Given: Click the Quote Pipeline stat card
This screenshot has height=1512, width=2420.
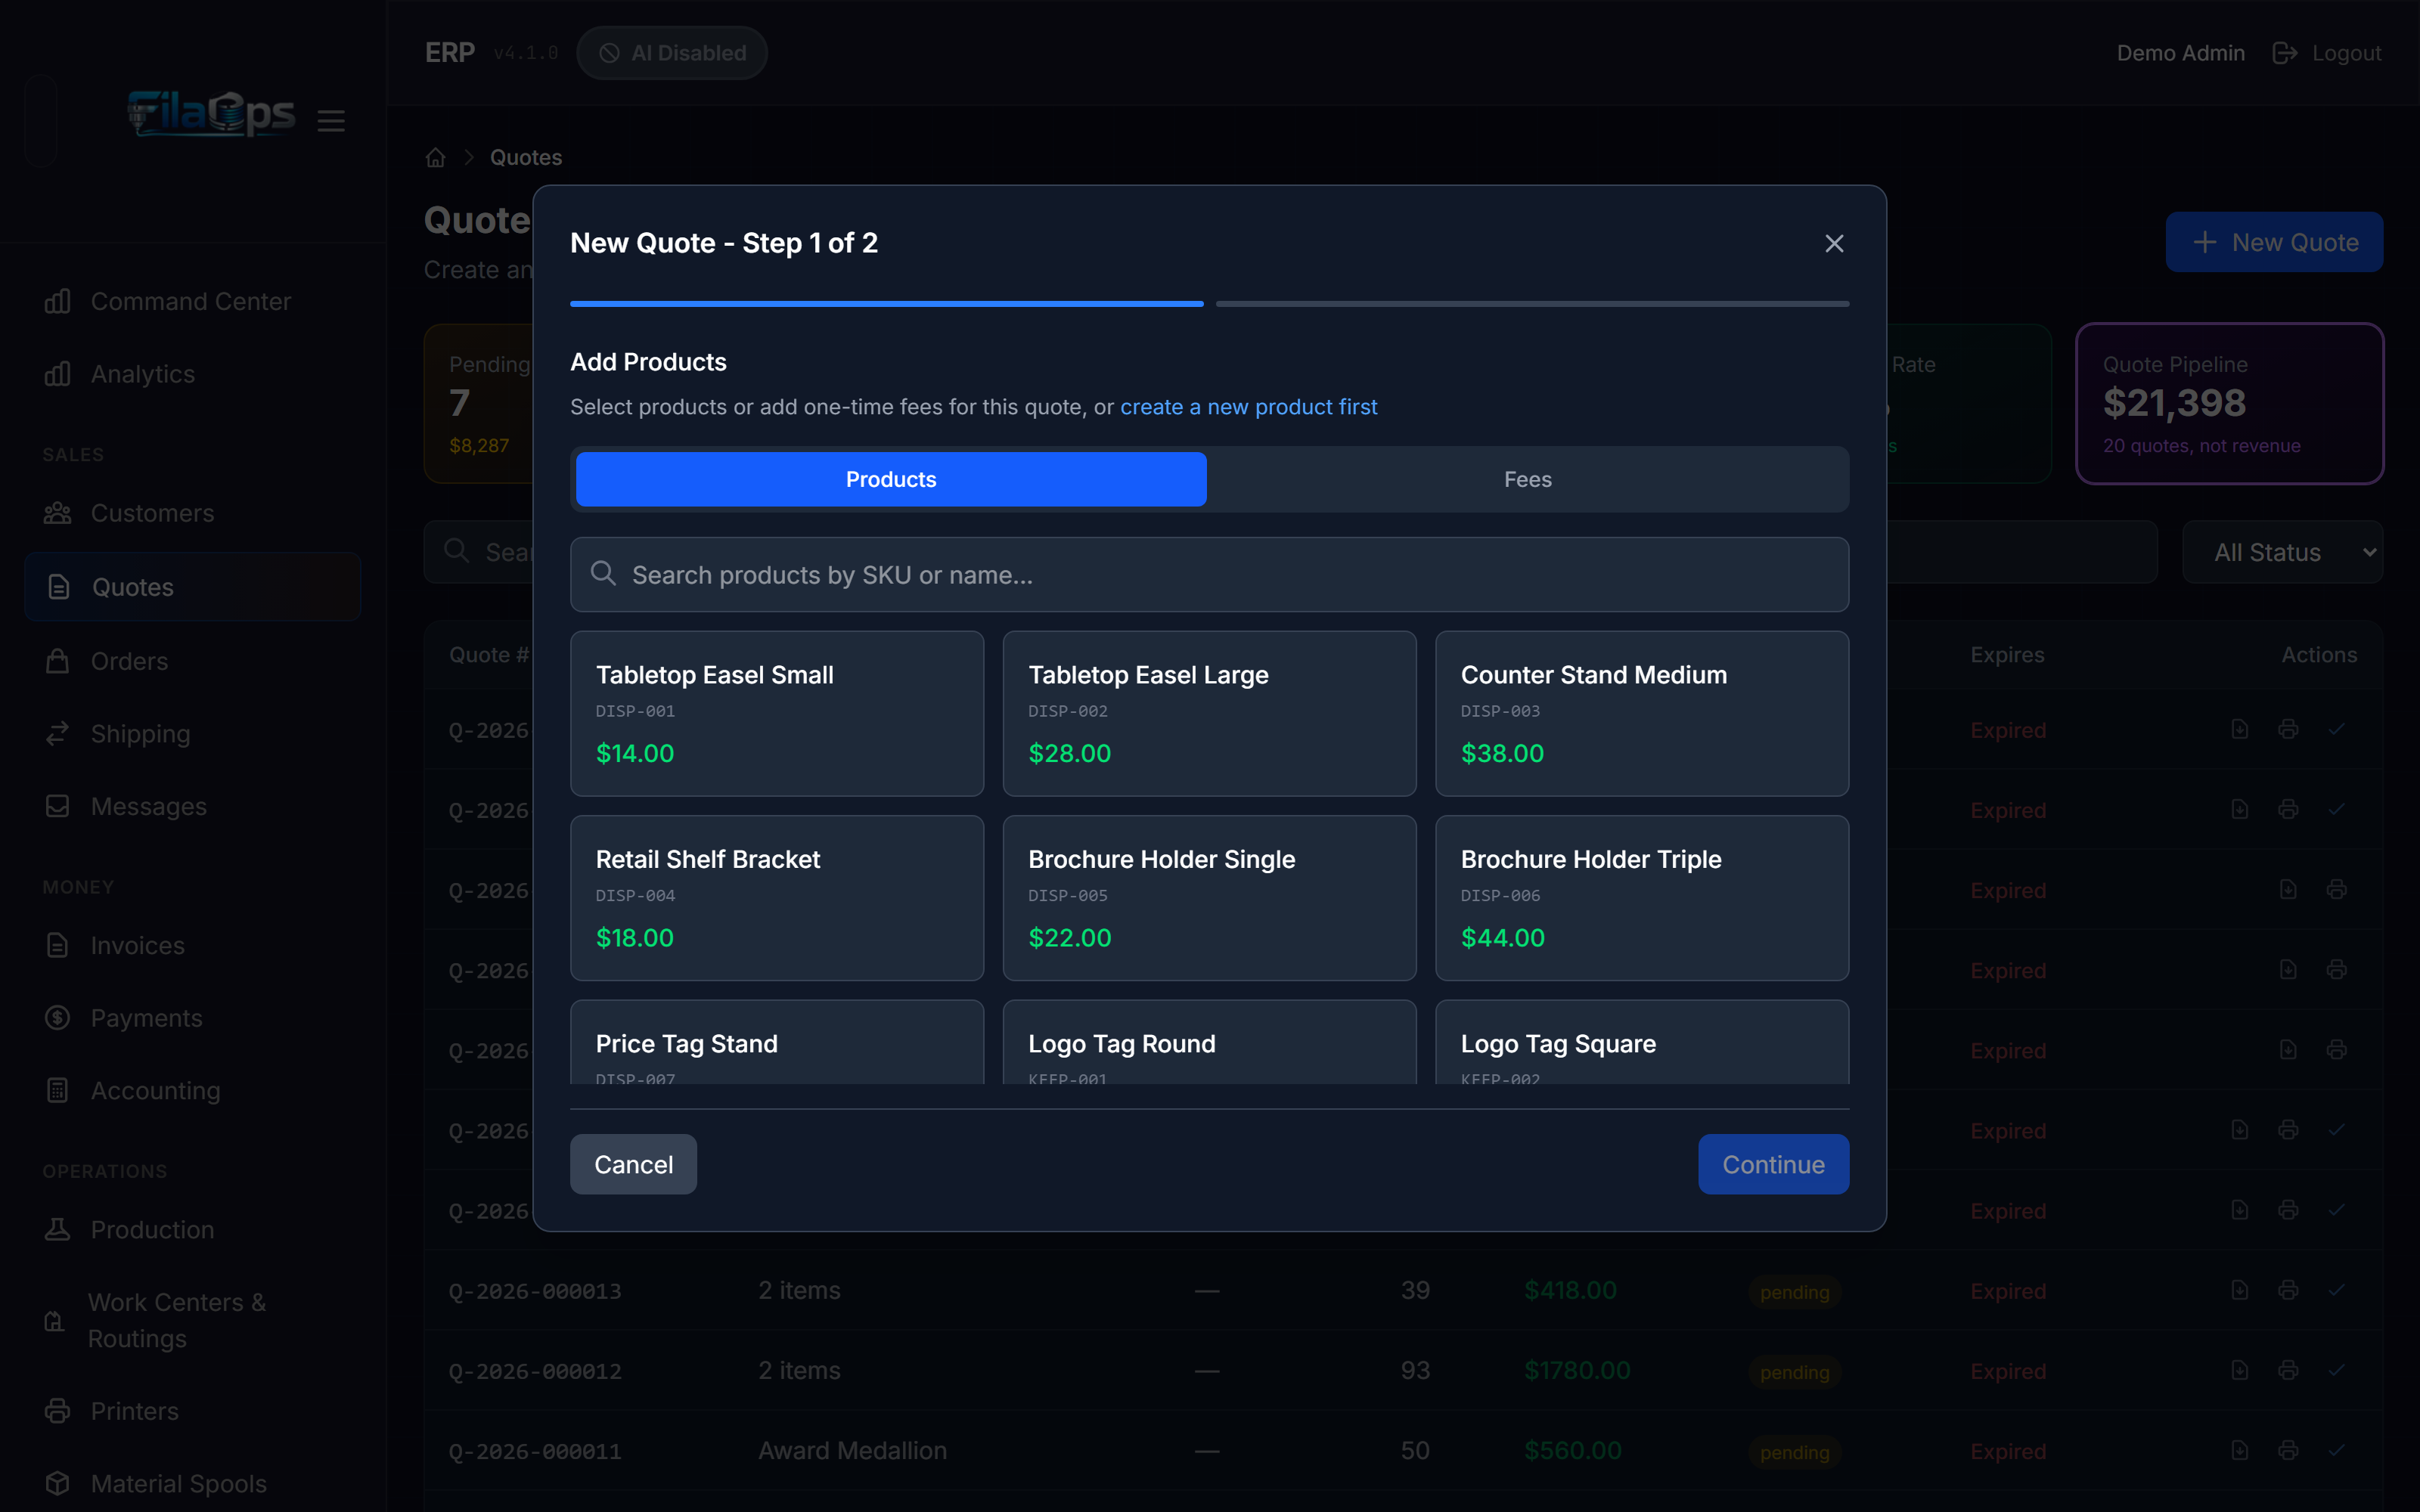Looking at the screenshot, I should coord(2229,403).
